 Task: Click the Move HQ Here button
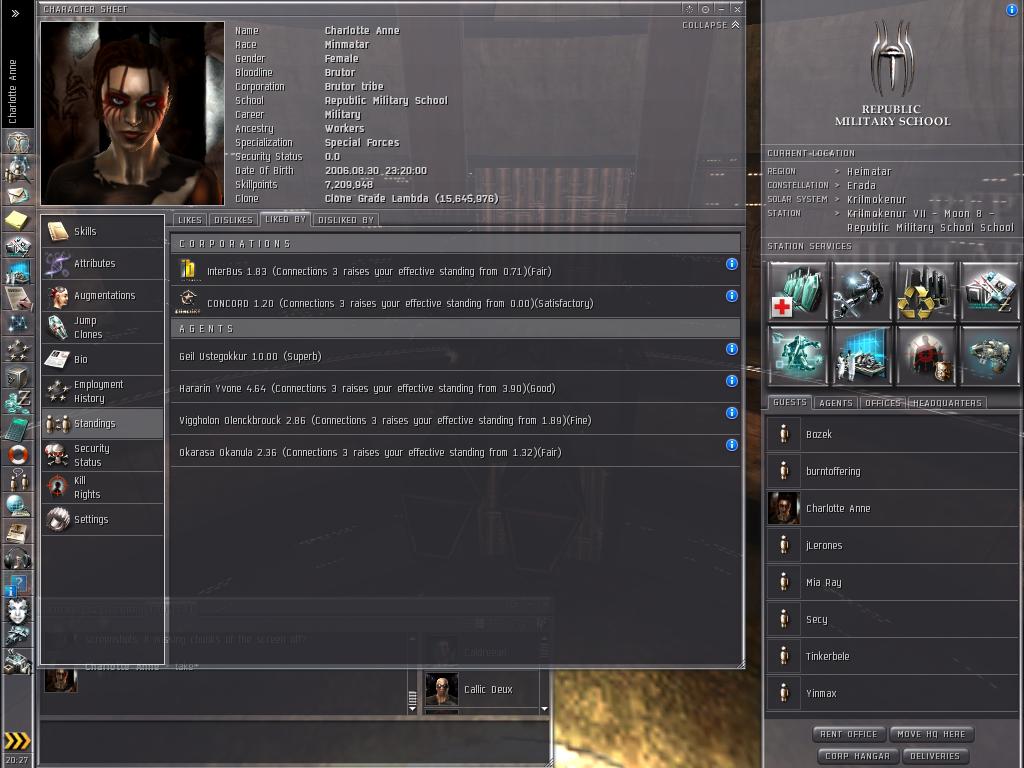[x=931, y=734]
